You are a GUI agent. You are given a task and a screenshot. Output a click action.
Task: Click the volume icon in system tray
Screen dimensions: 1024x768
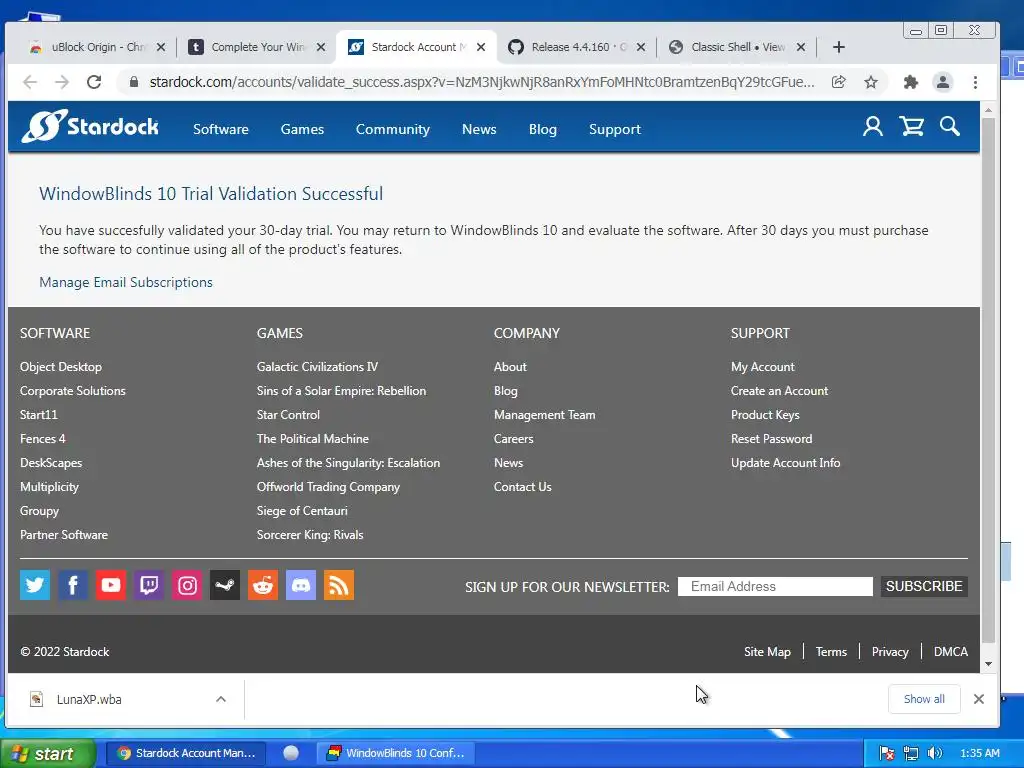click(x=935, y=753)
